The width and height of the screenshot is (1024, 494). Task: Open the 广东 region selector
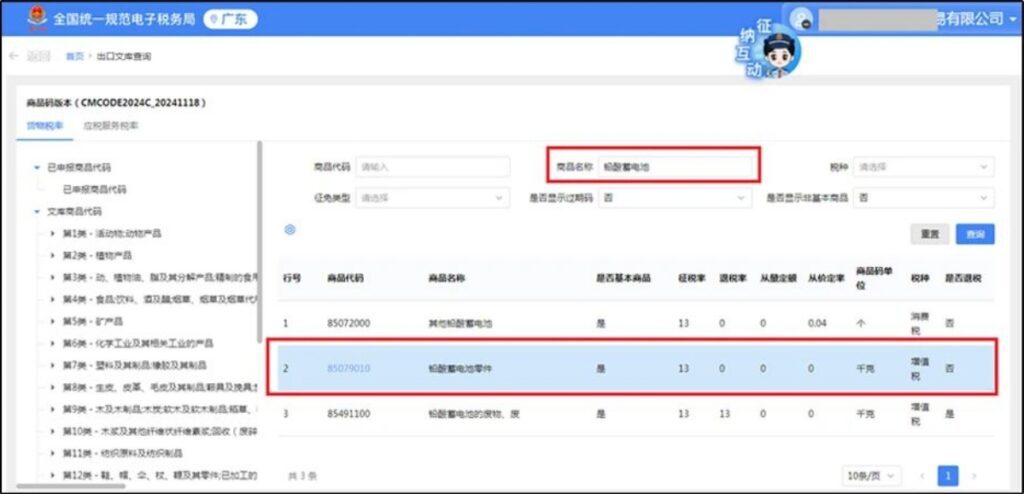pyautogui.click(x=230, y=19)
